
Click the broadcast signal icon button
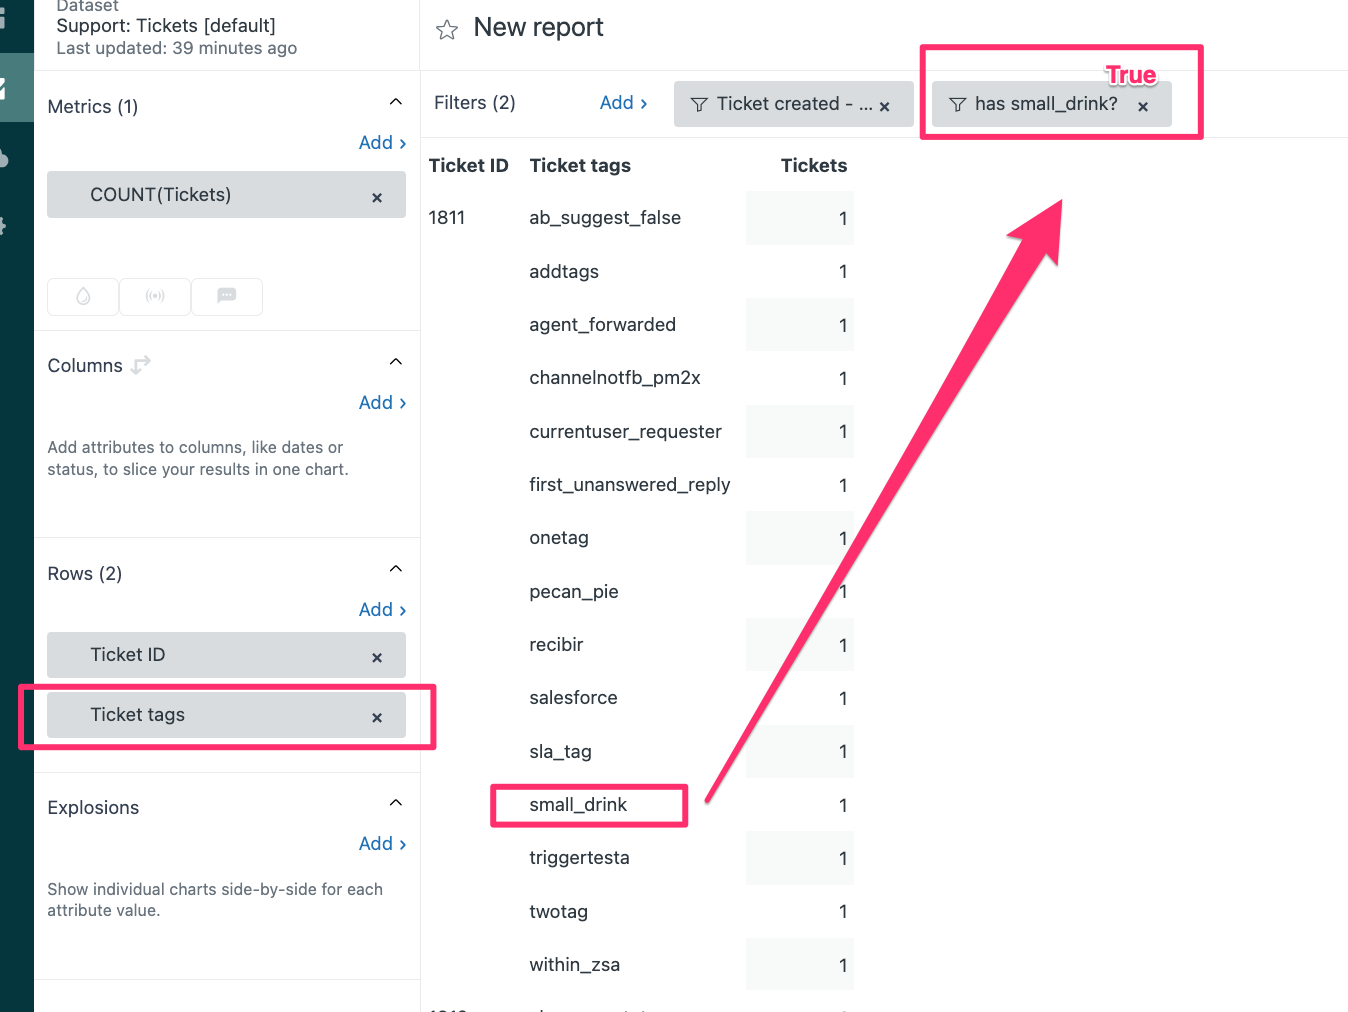pyautogui.click(x=155, y=296)
